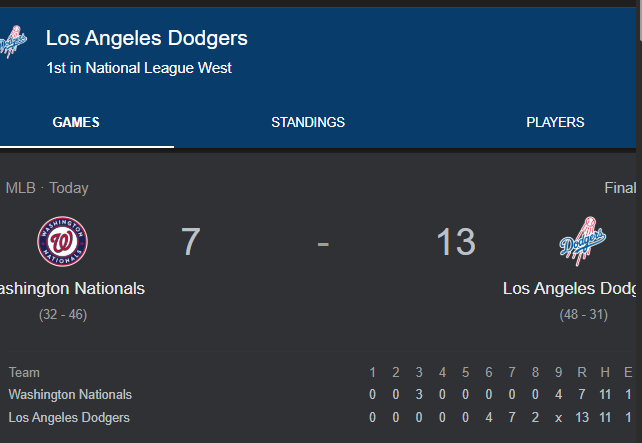Click the Final game status label

(619, 188)
